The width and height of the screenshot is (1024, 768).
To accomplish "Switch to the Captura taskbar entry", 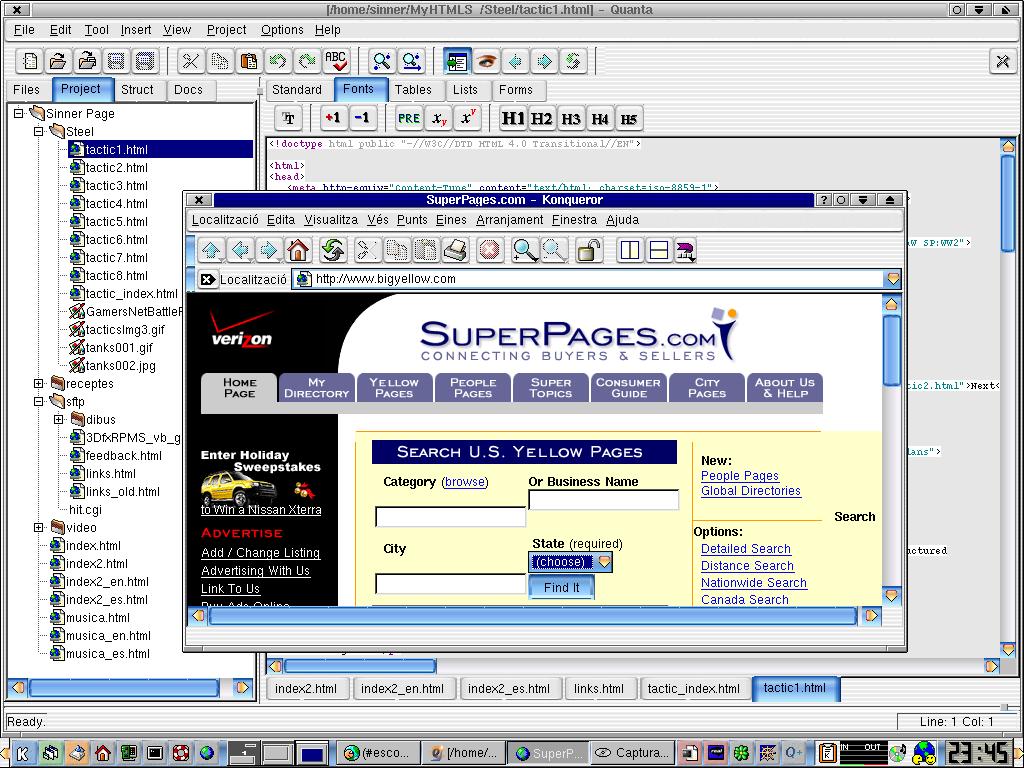I will coord(633,753).
